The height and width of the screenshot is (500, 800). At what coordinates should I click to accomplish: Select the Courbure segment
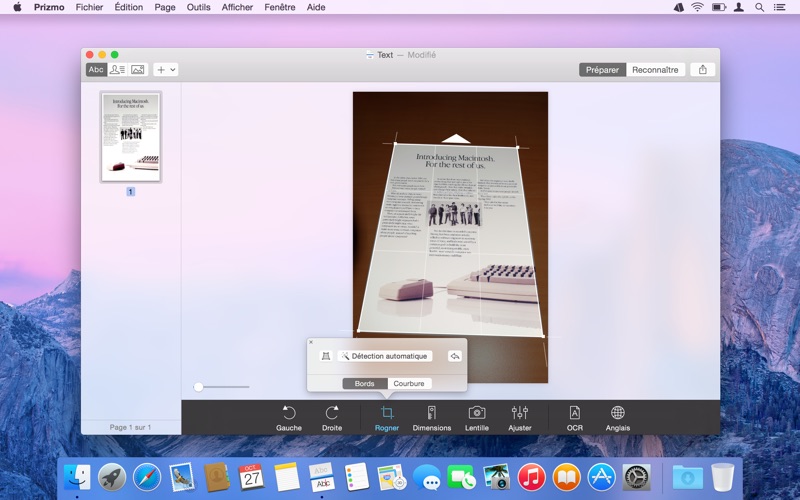[x=409, y=384]
